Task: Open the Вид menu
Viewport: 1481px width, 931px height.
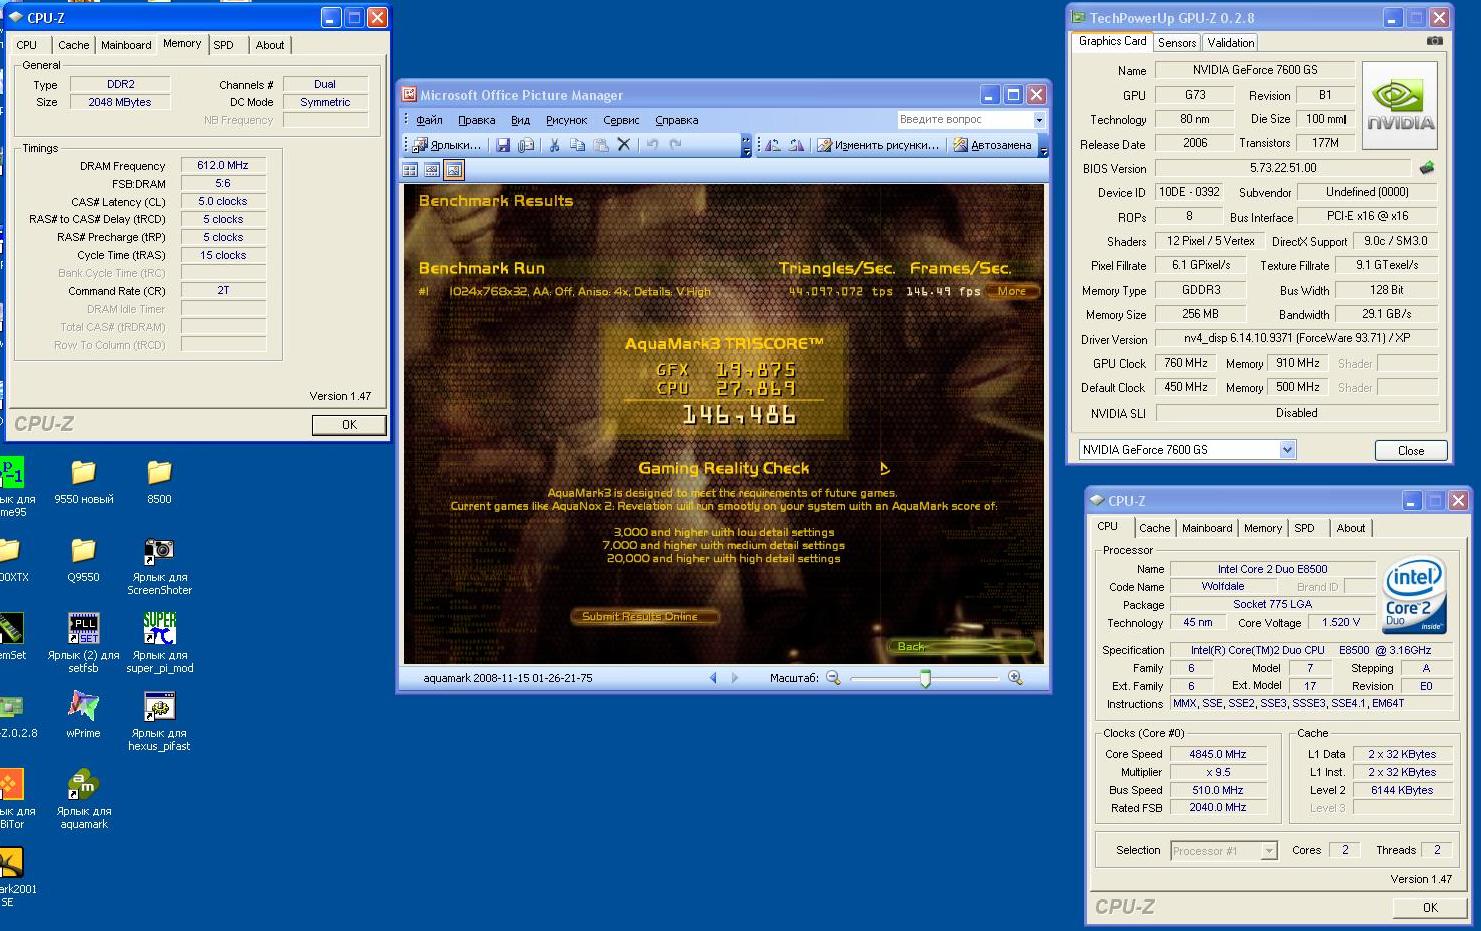Action: click(520, 120)
